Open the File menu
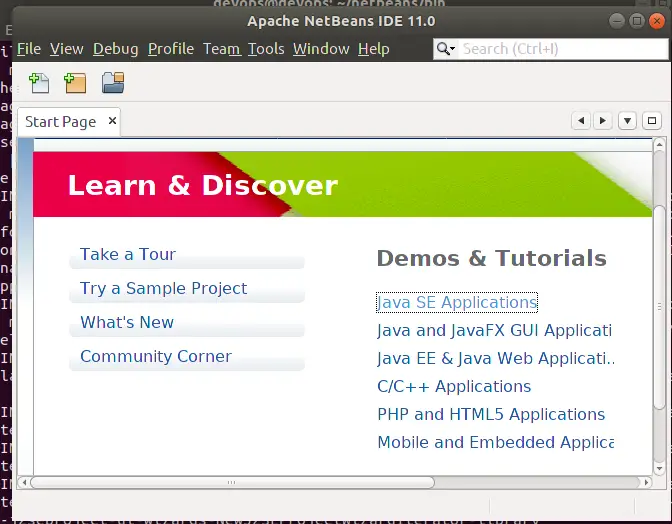672x524 pixels. [29, 49]
